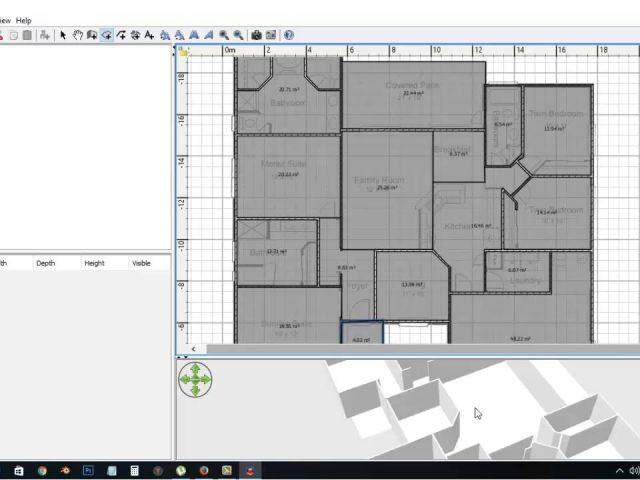Viewport: 640px width, 480px height.
Task: Select the Create polylines tool
Action: [121, 35]
